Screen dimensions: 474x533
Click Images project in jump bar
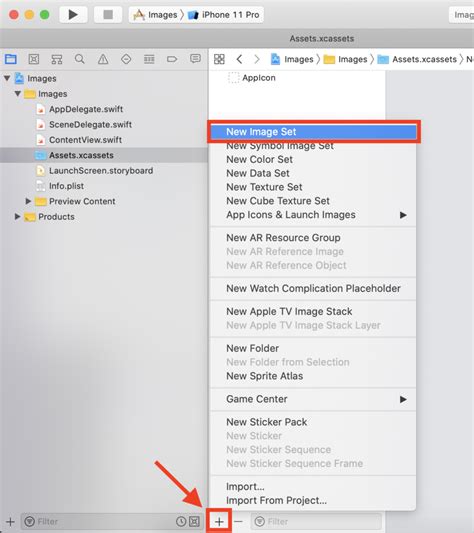pyautogui.click(x=292, y=59)
